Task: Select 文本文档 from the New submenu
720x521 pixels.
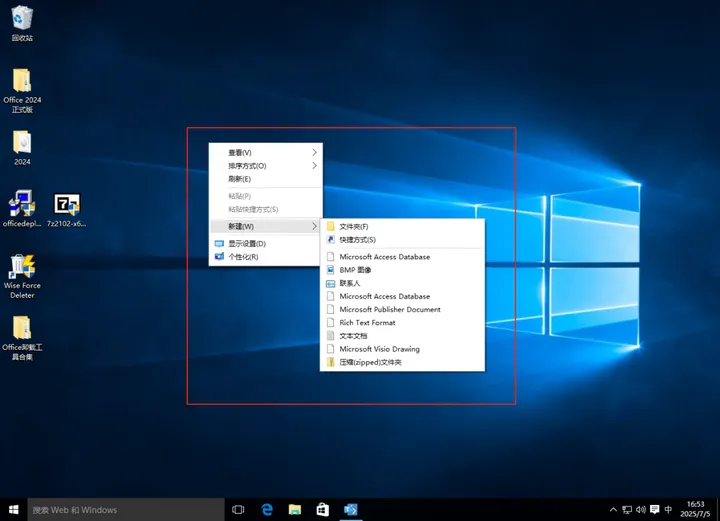Action: pyautogui.click(x=354, y=336)
